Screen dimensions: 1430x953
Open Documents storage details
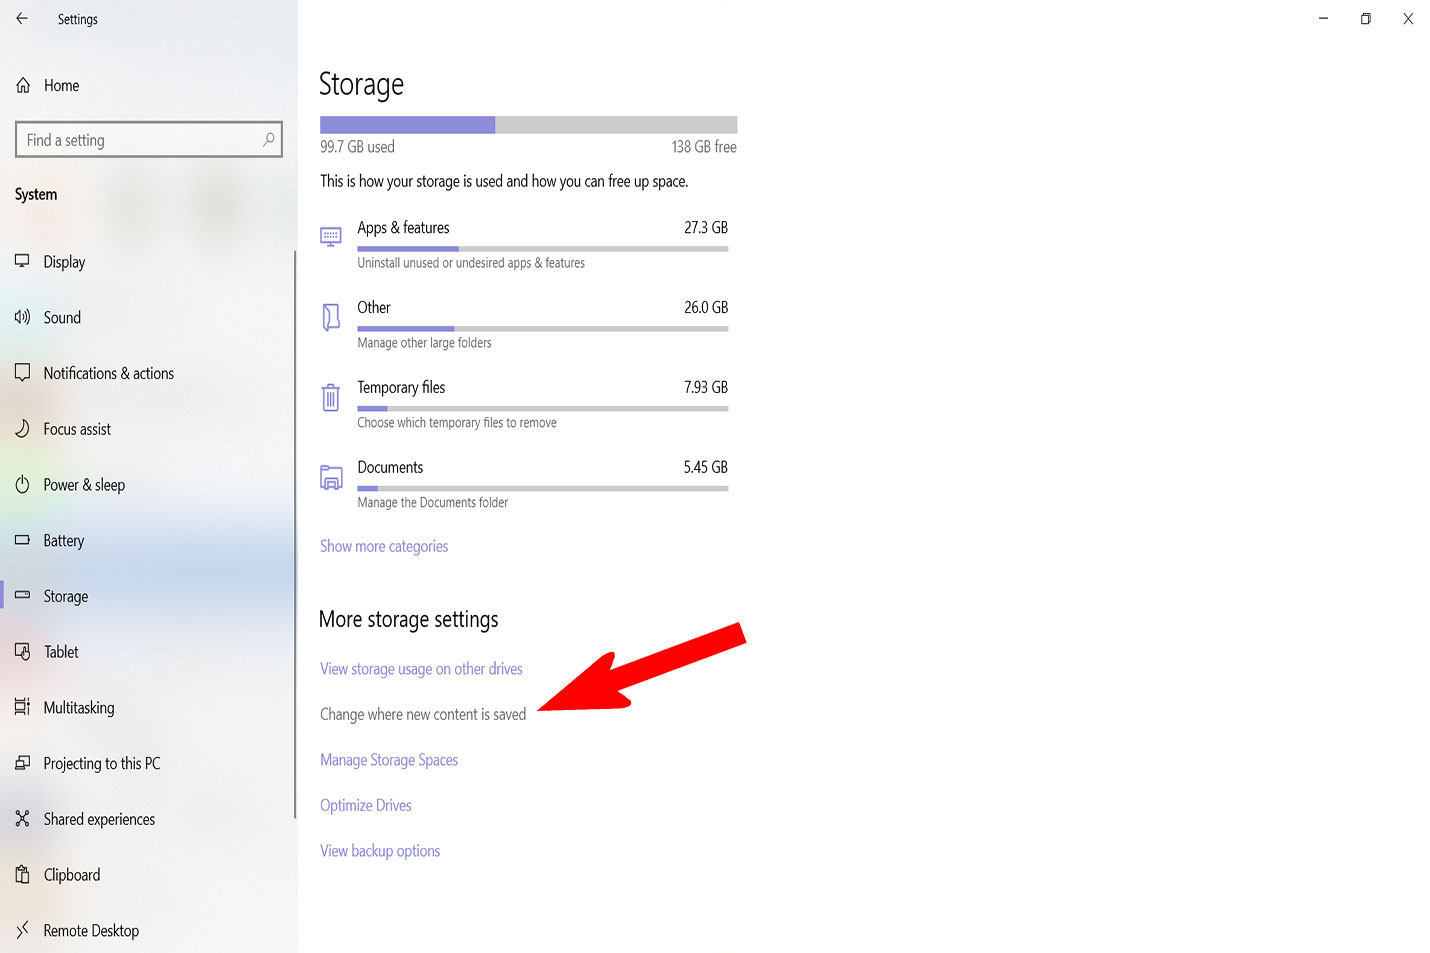[x=524, y=485]
